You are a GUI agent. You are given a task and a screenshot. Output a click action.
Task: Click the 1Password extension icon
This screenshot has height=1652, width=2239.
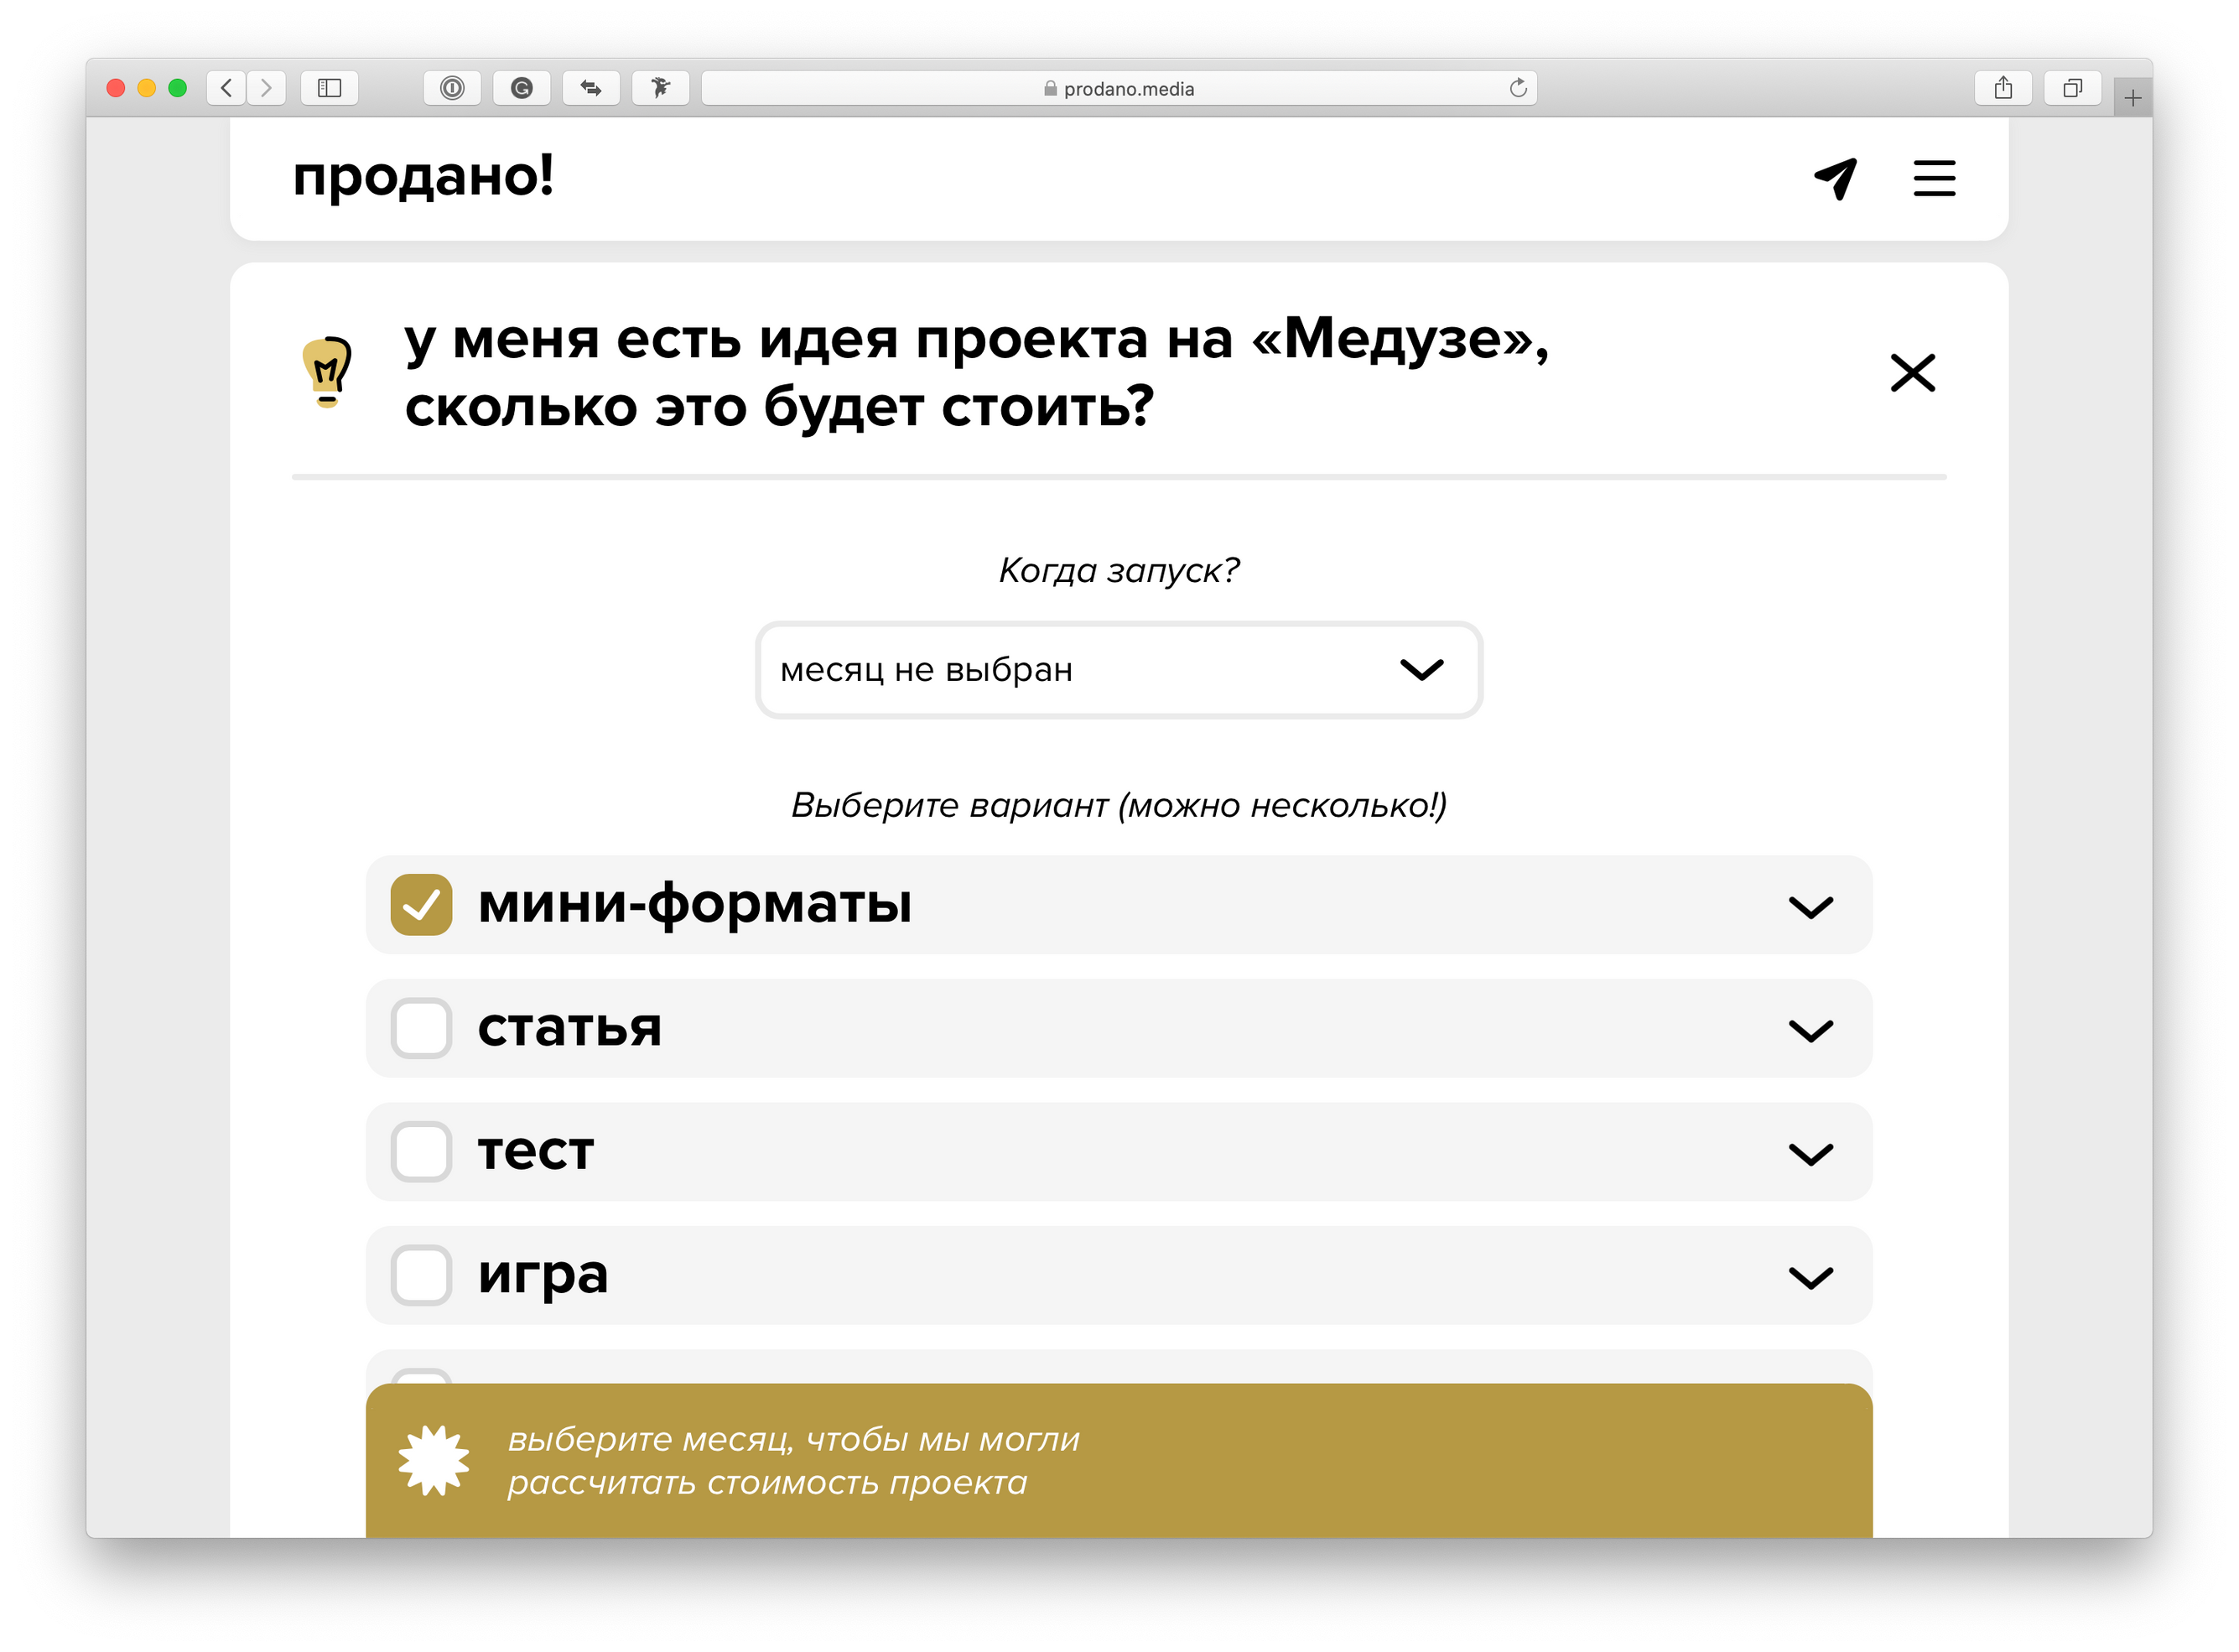click(452, 88)
